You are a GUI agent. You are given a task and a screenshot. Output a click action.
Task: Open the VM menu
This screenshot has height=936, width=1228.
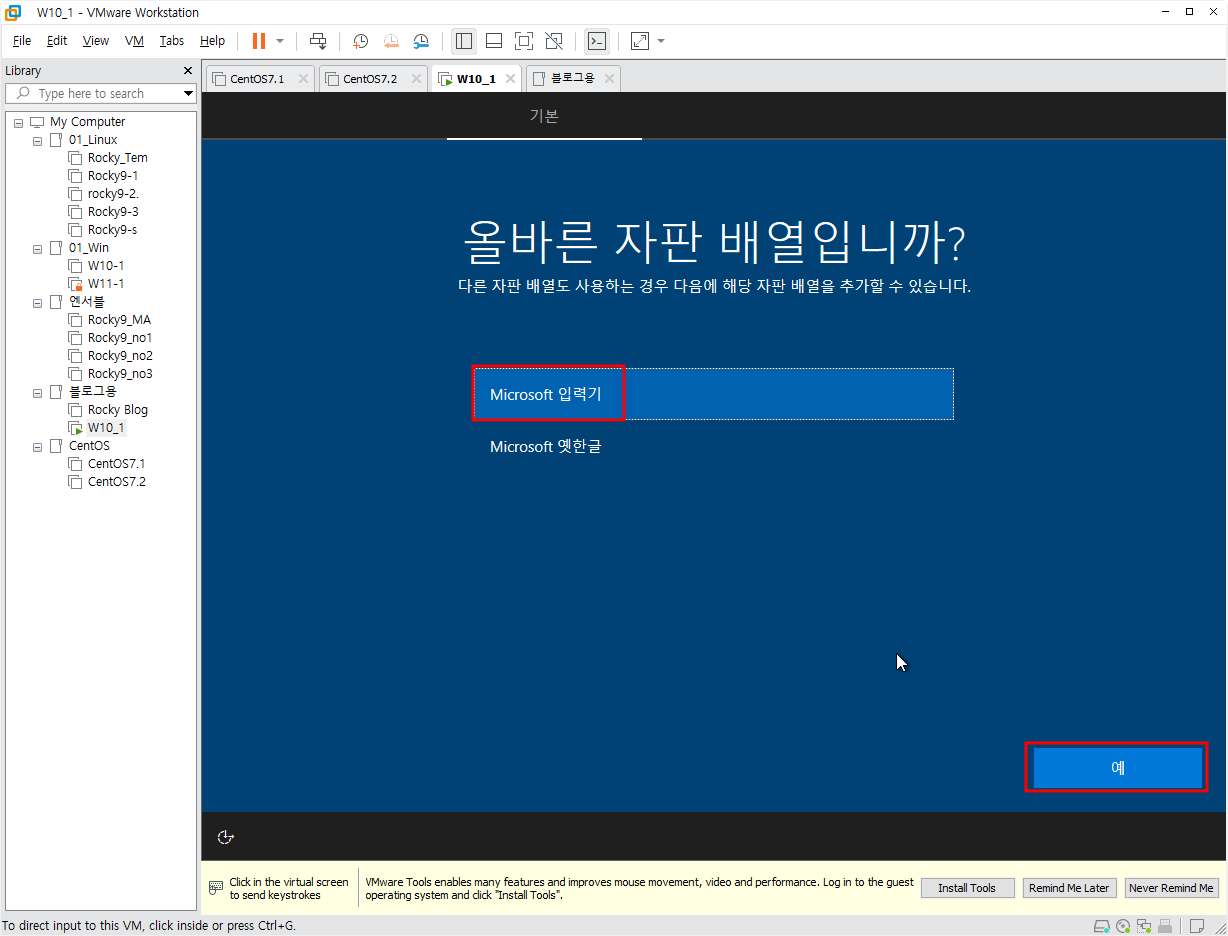tap(135, 41)
